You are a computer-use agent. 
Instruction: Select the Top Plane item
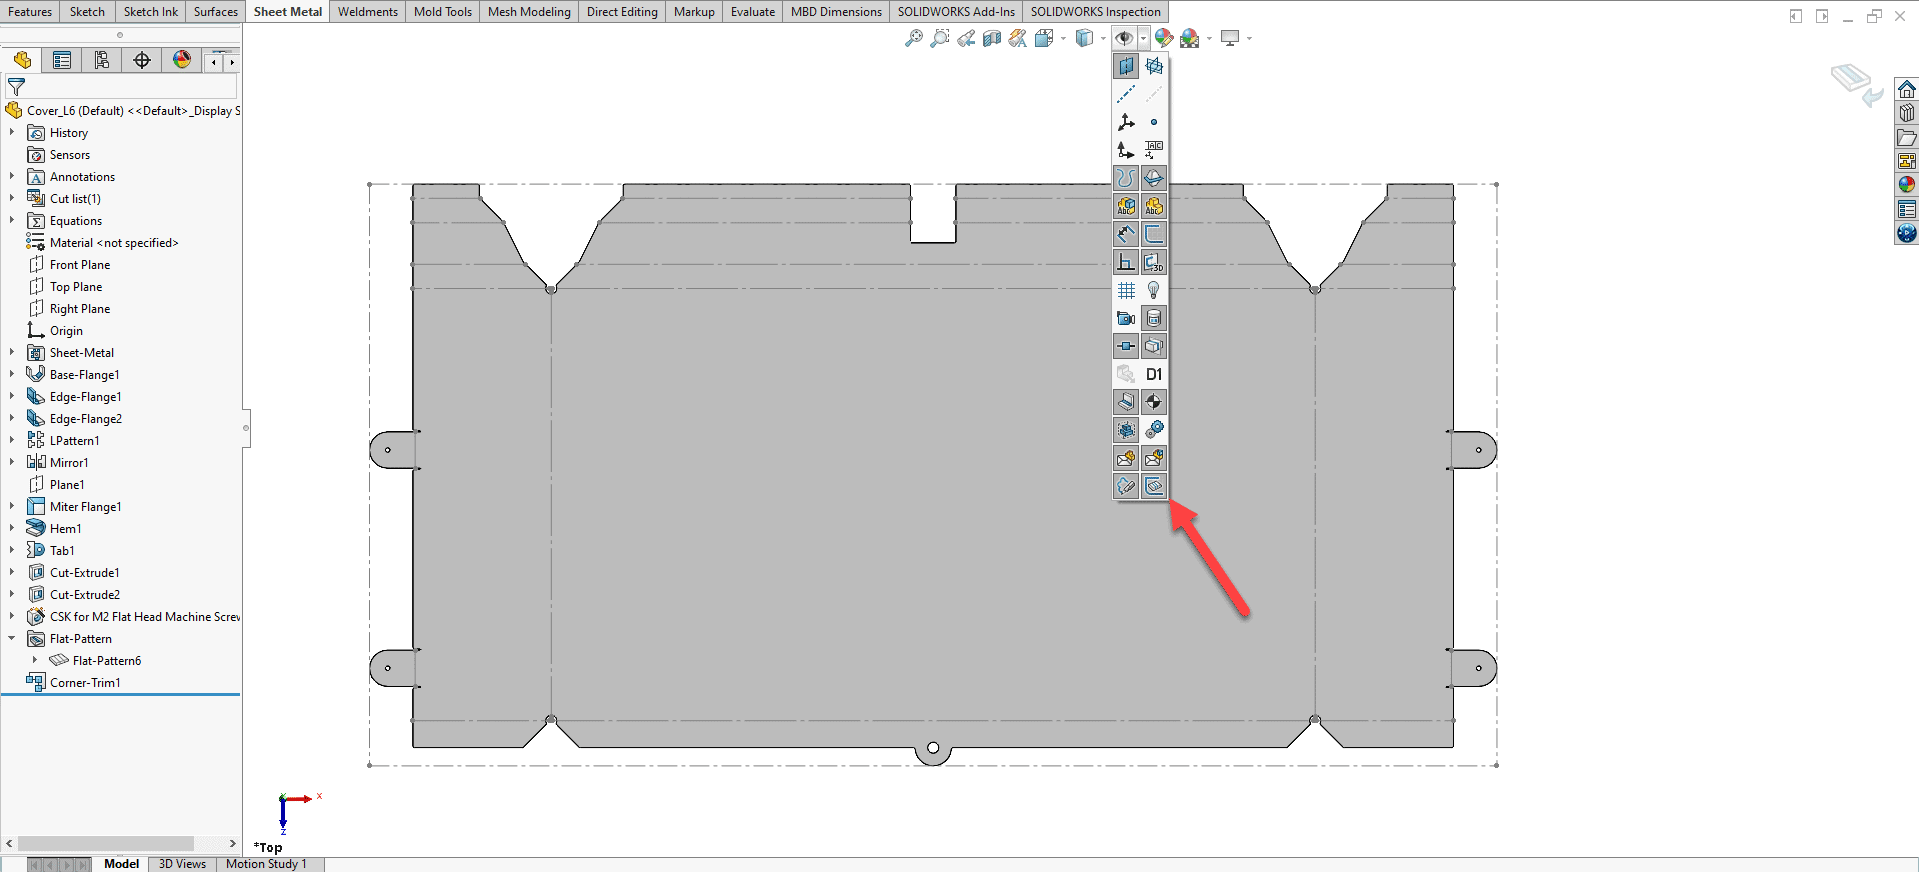pyautogui.click(x=75, y=286)
